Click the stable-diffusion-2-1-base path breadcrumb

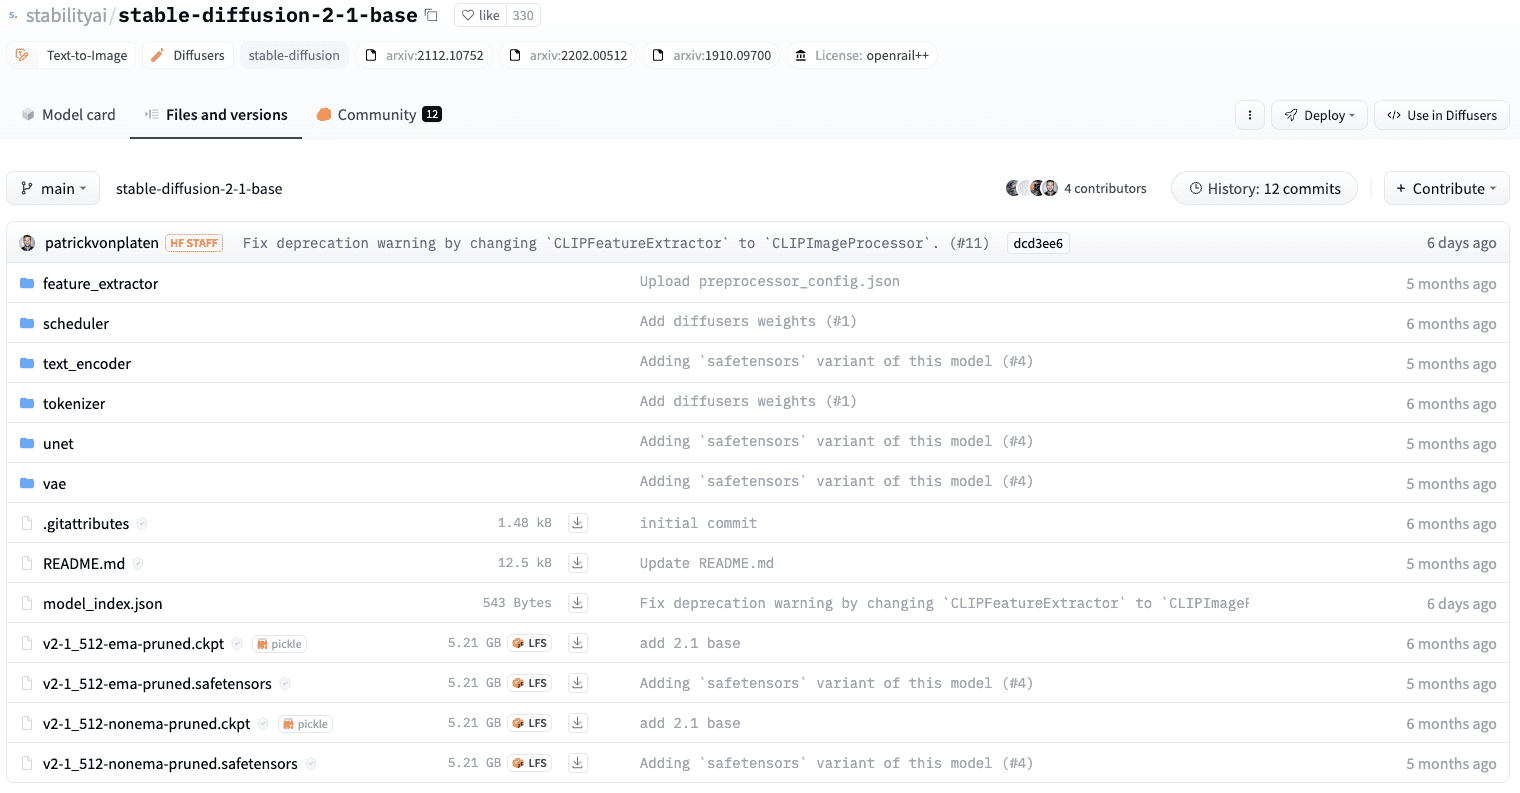(x=199, y=188)
